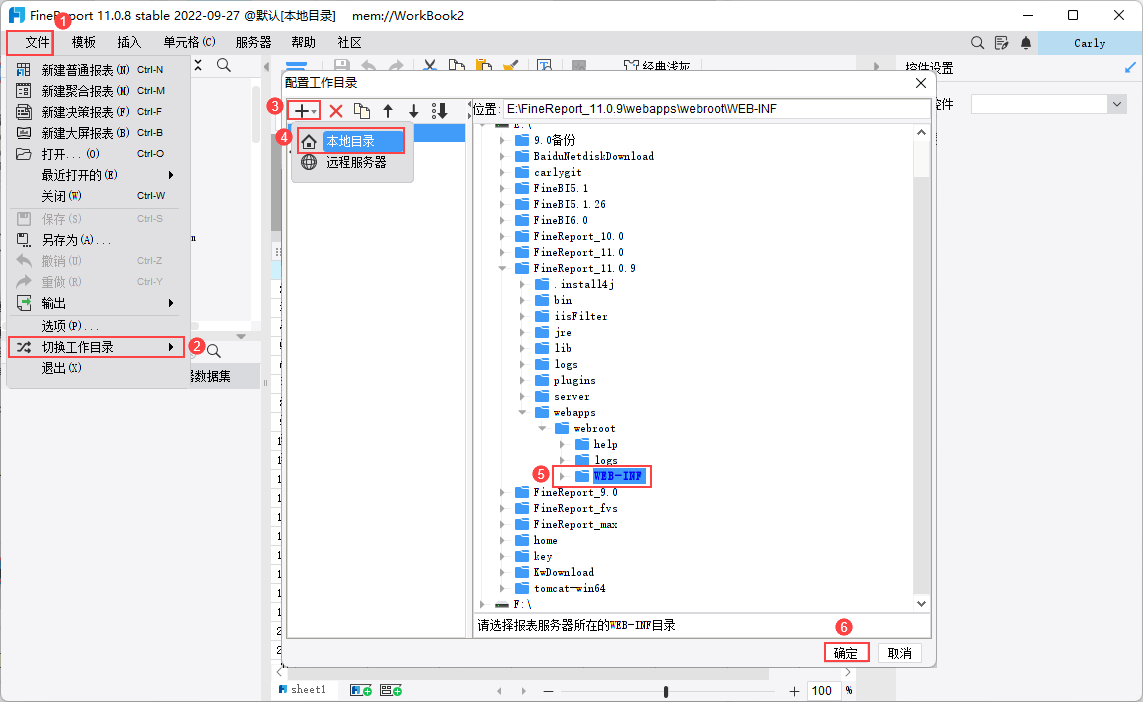1143x702 pixels.
Task: Choose 新建普通报表 from file menu
Action: point(97,70)
